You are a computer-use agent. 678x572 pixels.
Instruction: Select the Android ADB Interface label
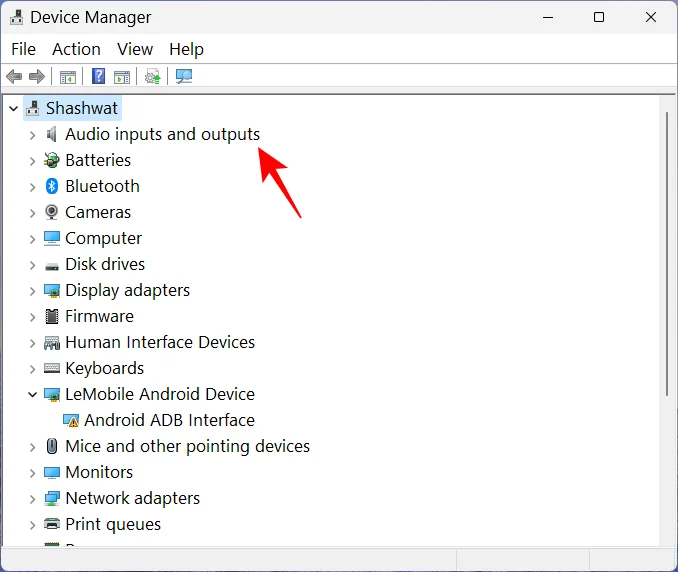tap(170, 420)
